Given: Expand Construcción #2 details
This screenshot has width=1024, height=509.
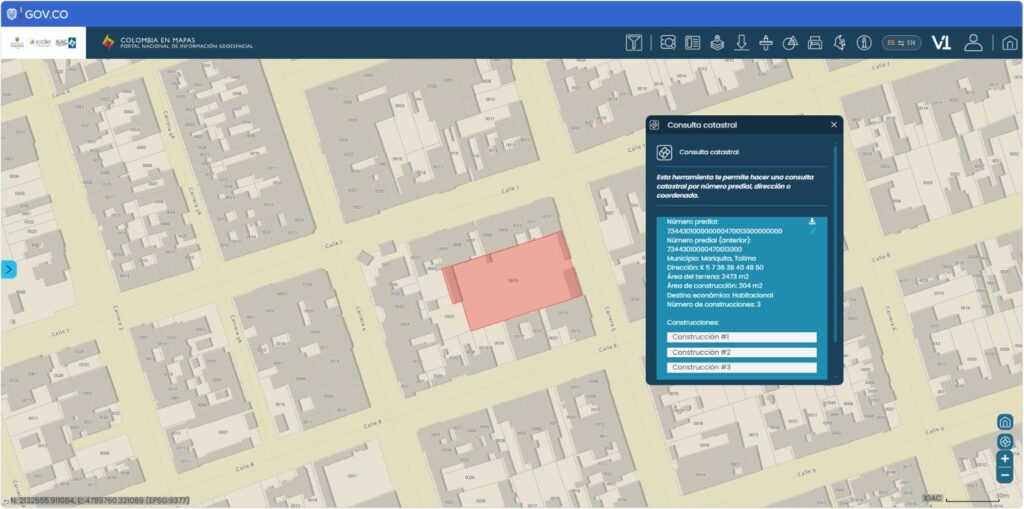Looking at the screenshot, I should [741, 352].
